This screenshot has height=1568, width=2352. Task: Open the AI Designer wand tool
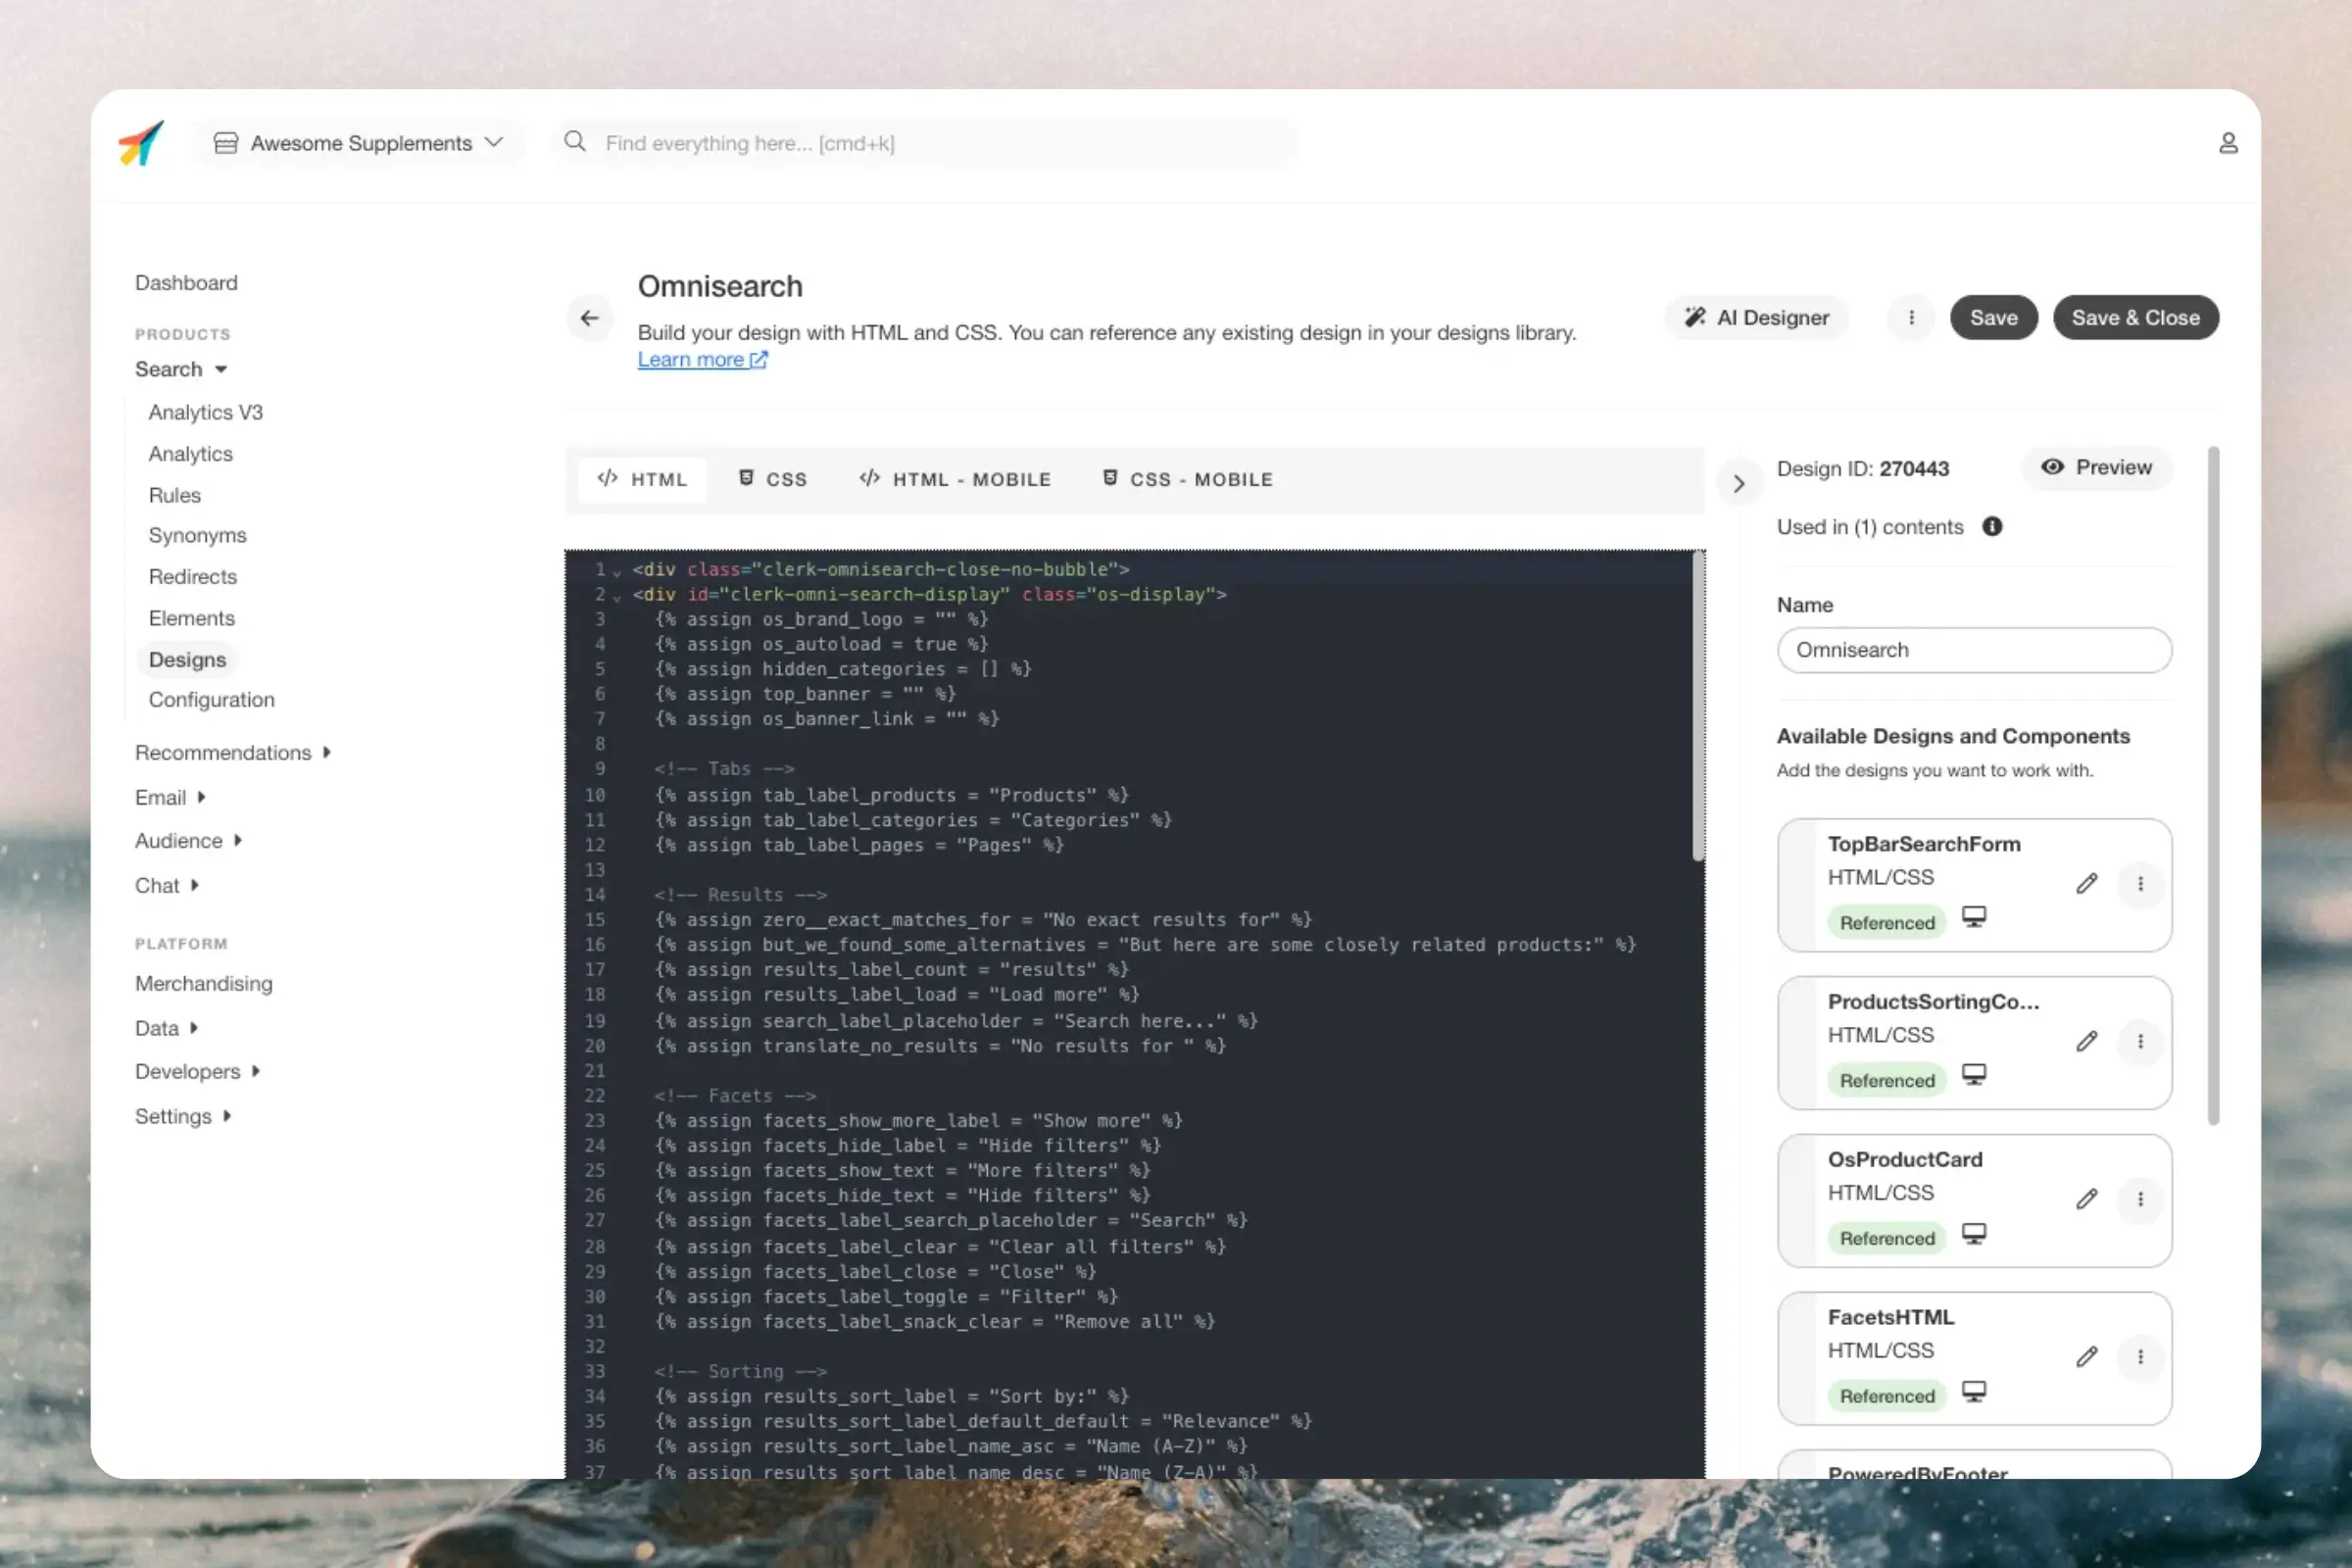coord(1756,318)
